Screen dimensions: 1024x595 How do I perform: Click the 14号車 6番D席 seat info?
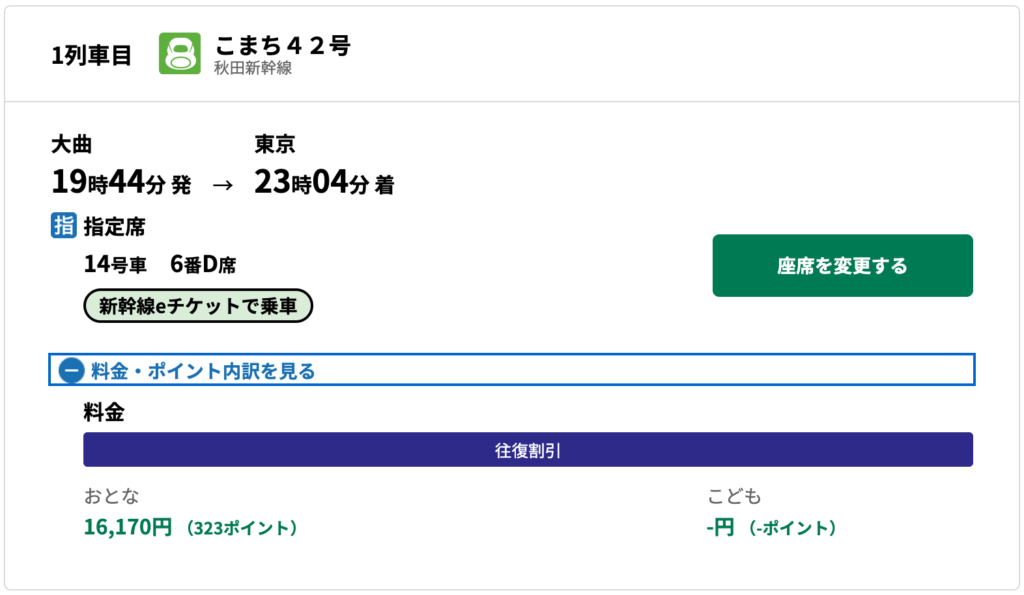(x=160, y=265)
